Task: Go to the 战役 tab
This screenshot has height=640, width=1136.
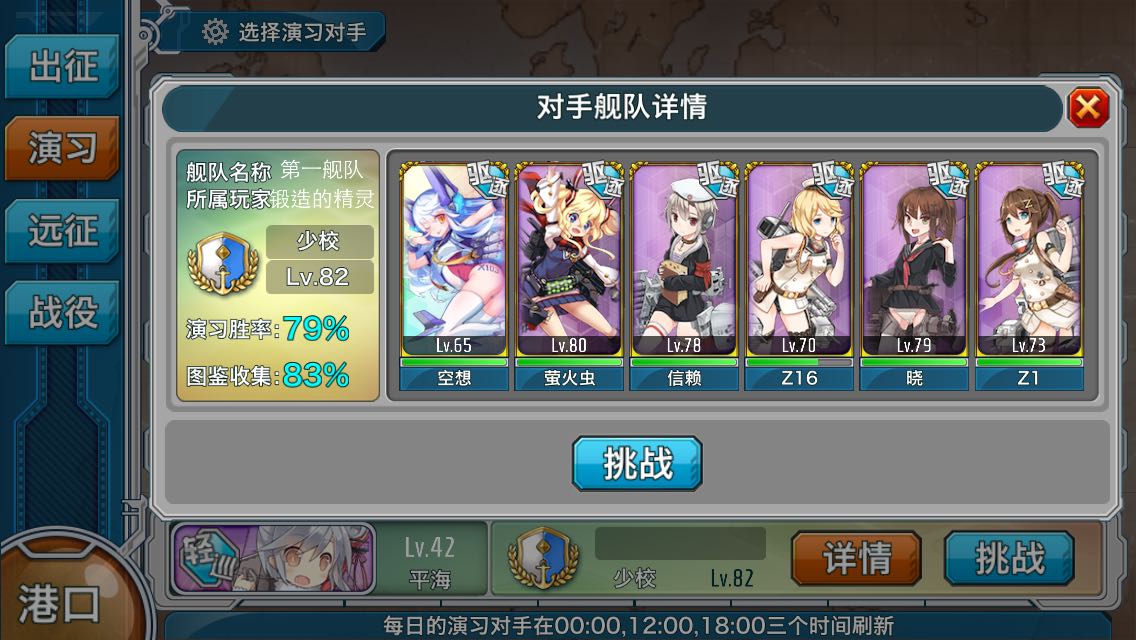Action: 62,312
